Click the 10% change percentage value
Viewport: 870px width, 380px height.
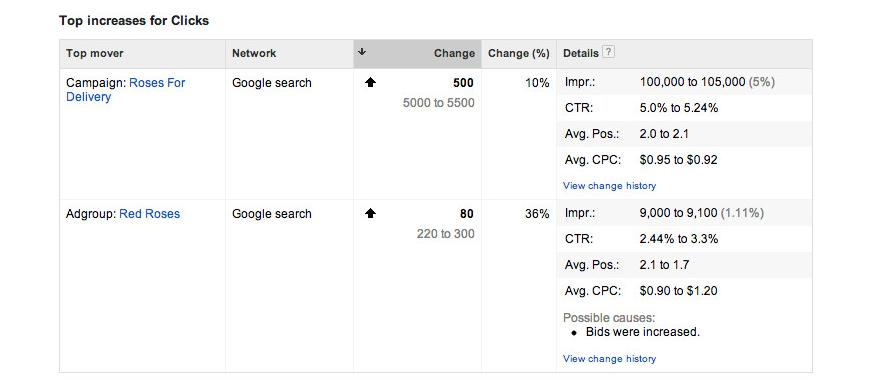point(537,83)
